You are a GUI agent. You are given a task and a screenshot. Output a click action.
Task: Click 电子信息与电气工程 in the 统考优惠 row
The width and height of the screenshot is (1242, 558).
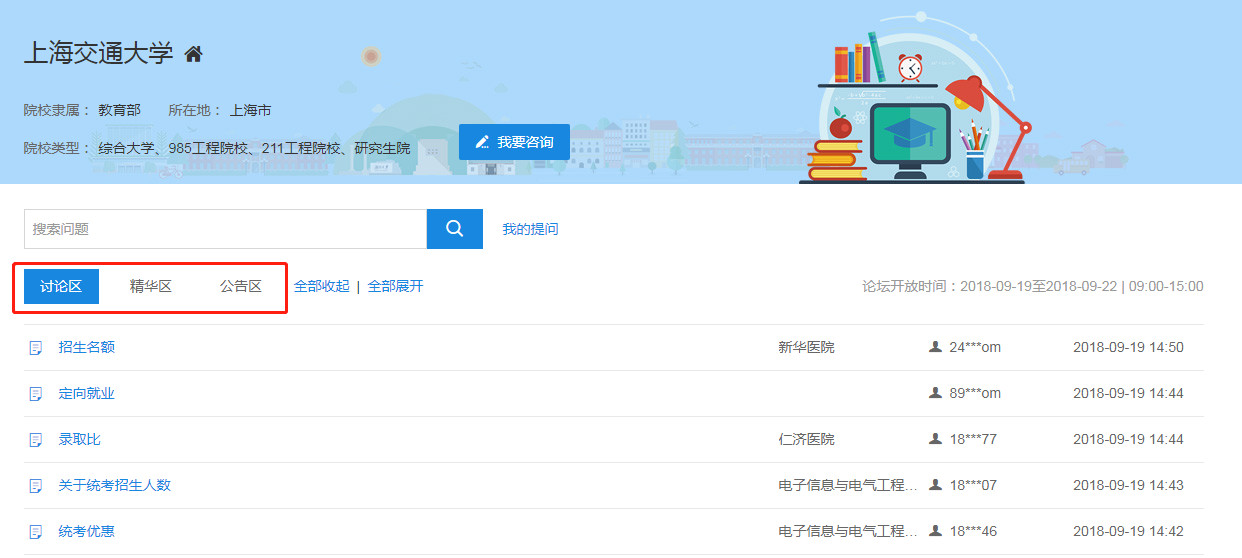coord(848,531)
